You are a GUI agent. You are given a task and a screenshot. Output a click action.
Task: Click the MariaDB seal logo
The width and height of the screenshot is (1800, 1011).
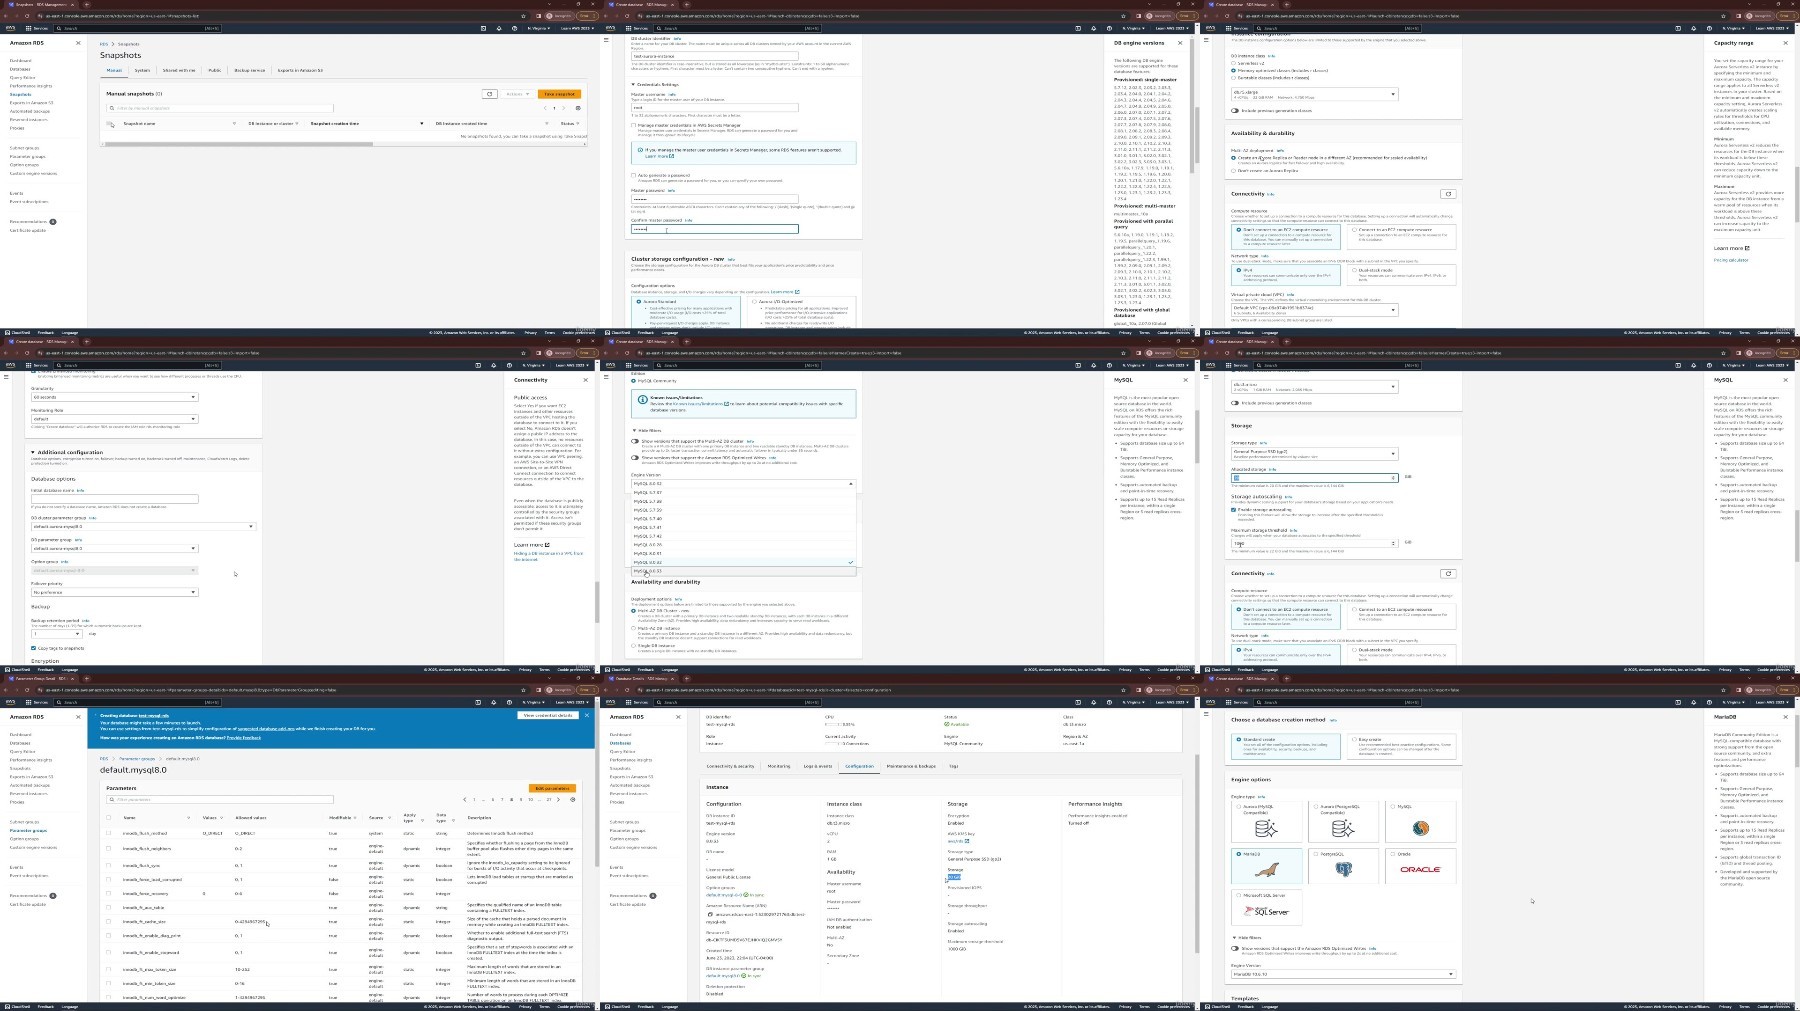click(1266, 871)
